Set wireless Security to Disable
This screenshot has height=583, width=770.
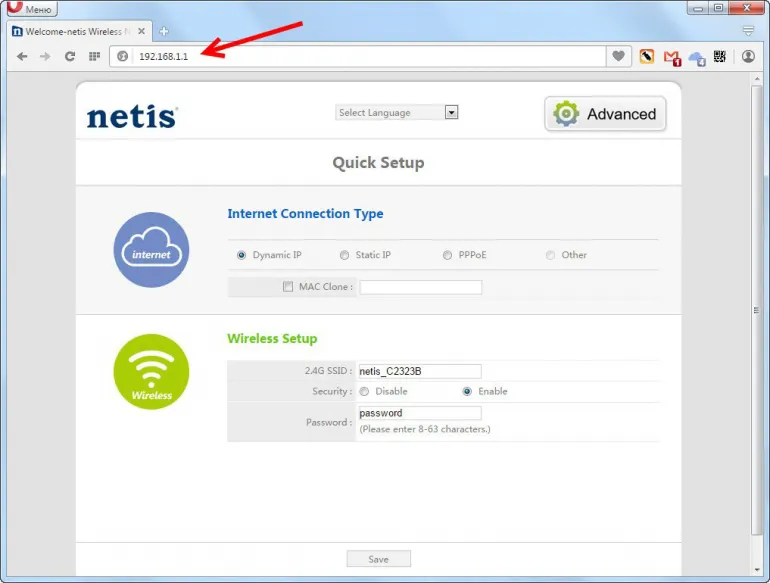364,391
